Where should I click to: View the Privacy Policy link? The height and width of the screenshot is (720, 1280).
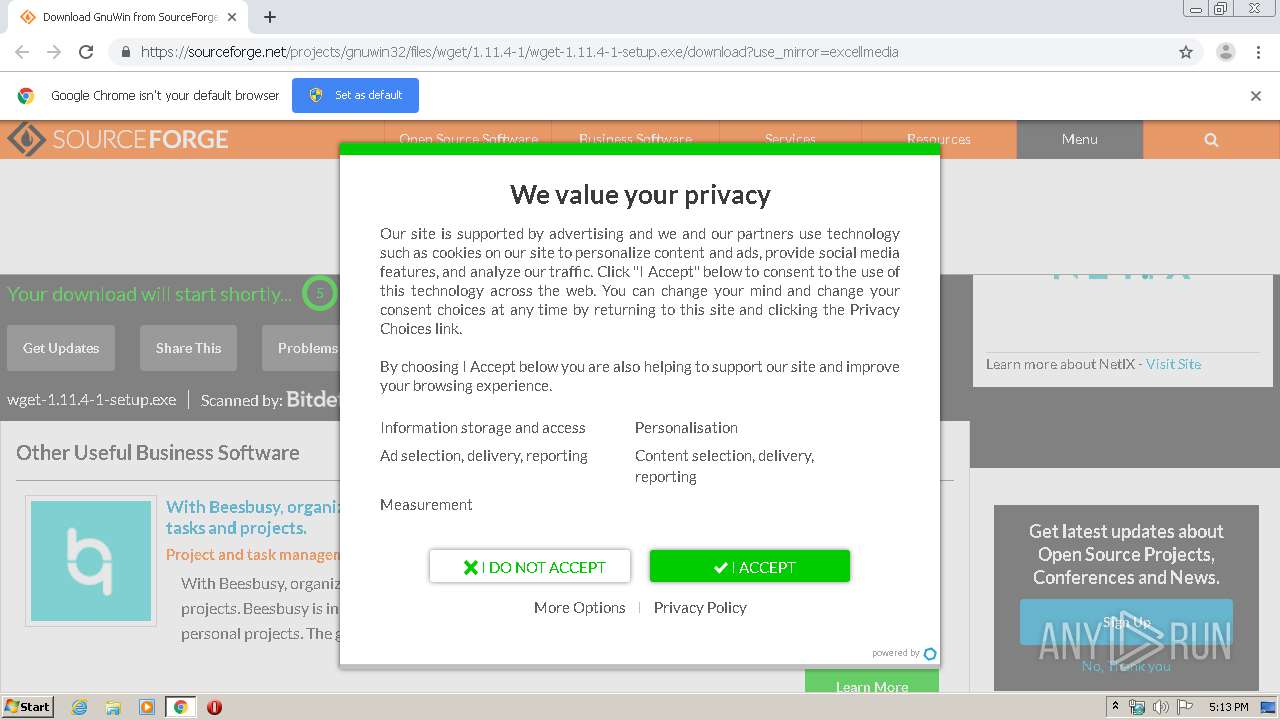point(700,608)
